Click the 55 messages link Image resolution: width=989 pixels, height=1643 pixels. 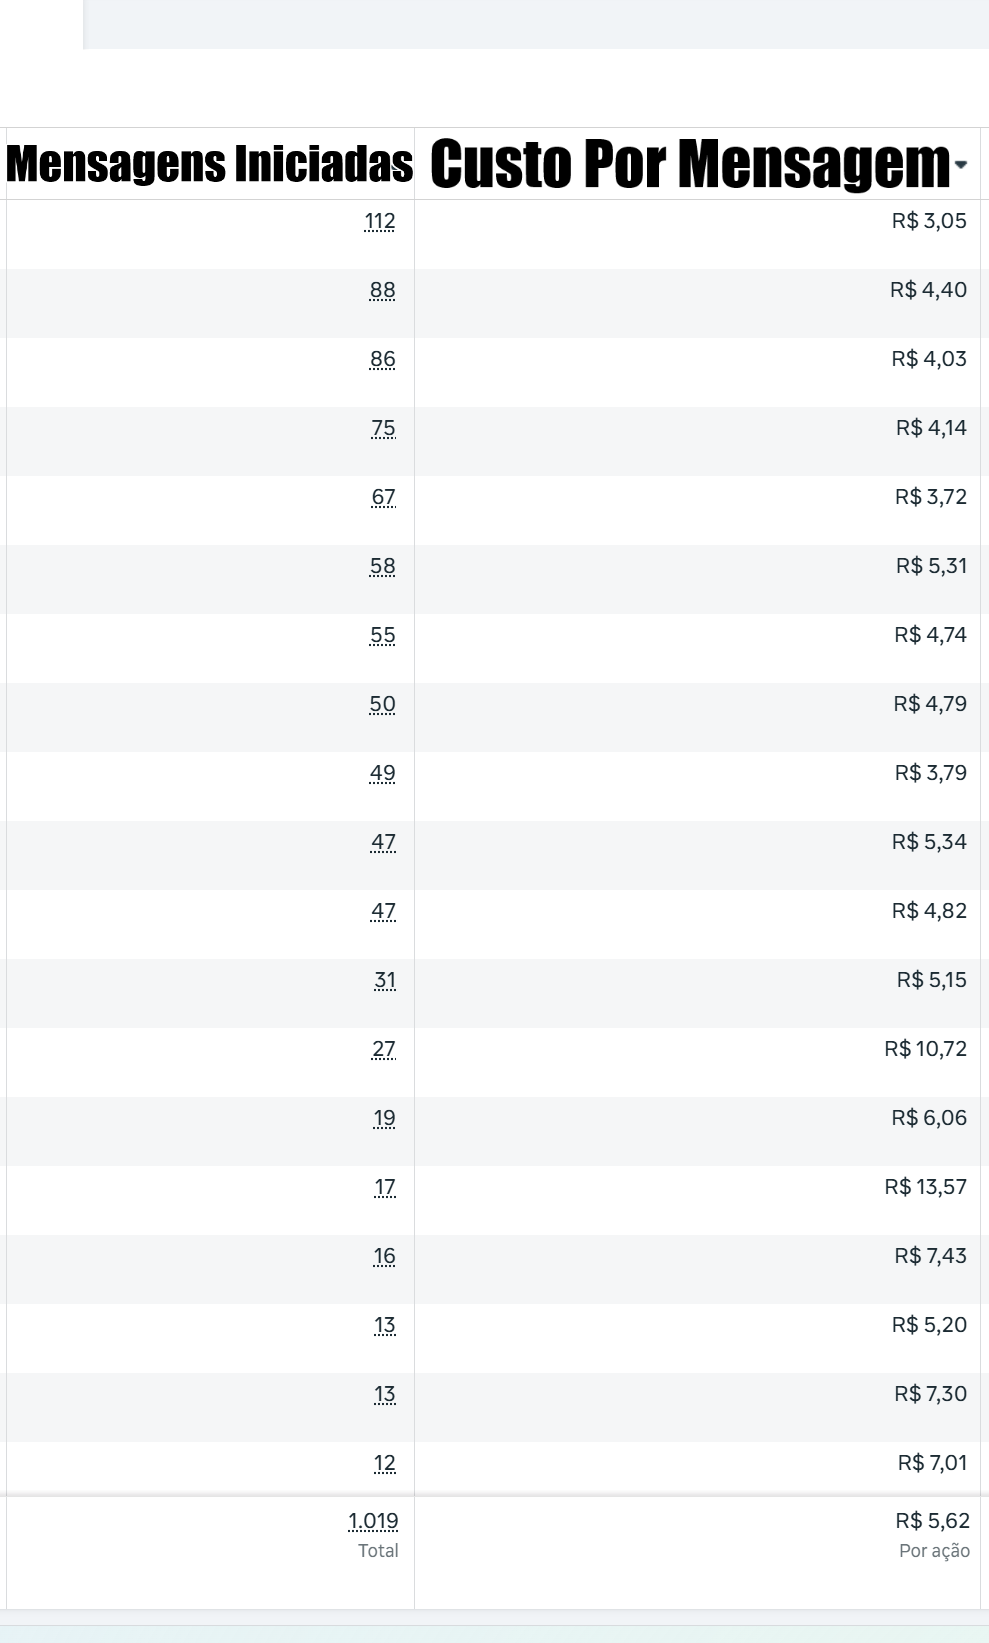tap(382, 635)
